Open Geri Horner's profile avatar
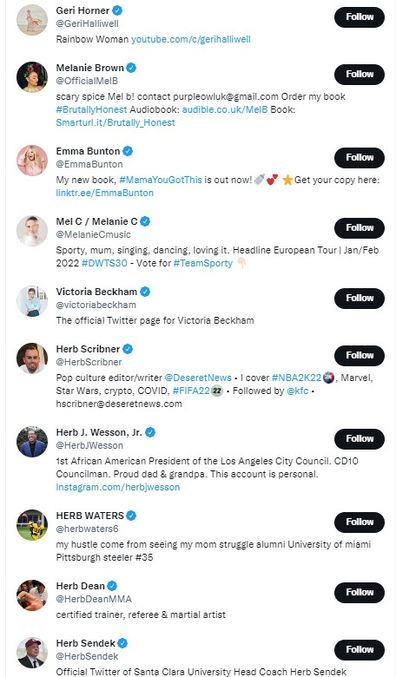396x677 pixels. 32,20
